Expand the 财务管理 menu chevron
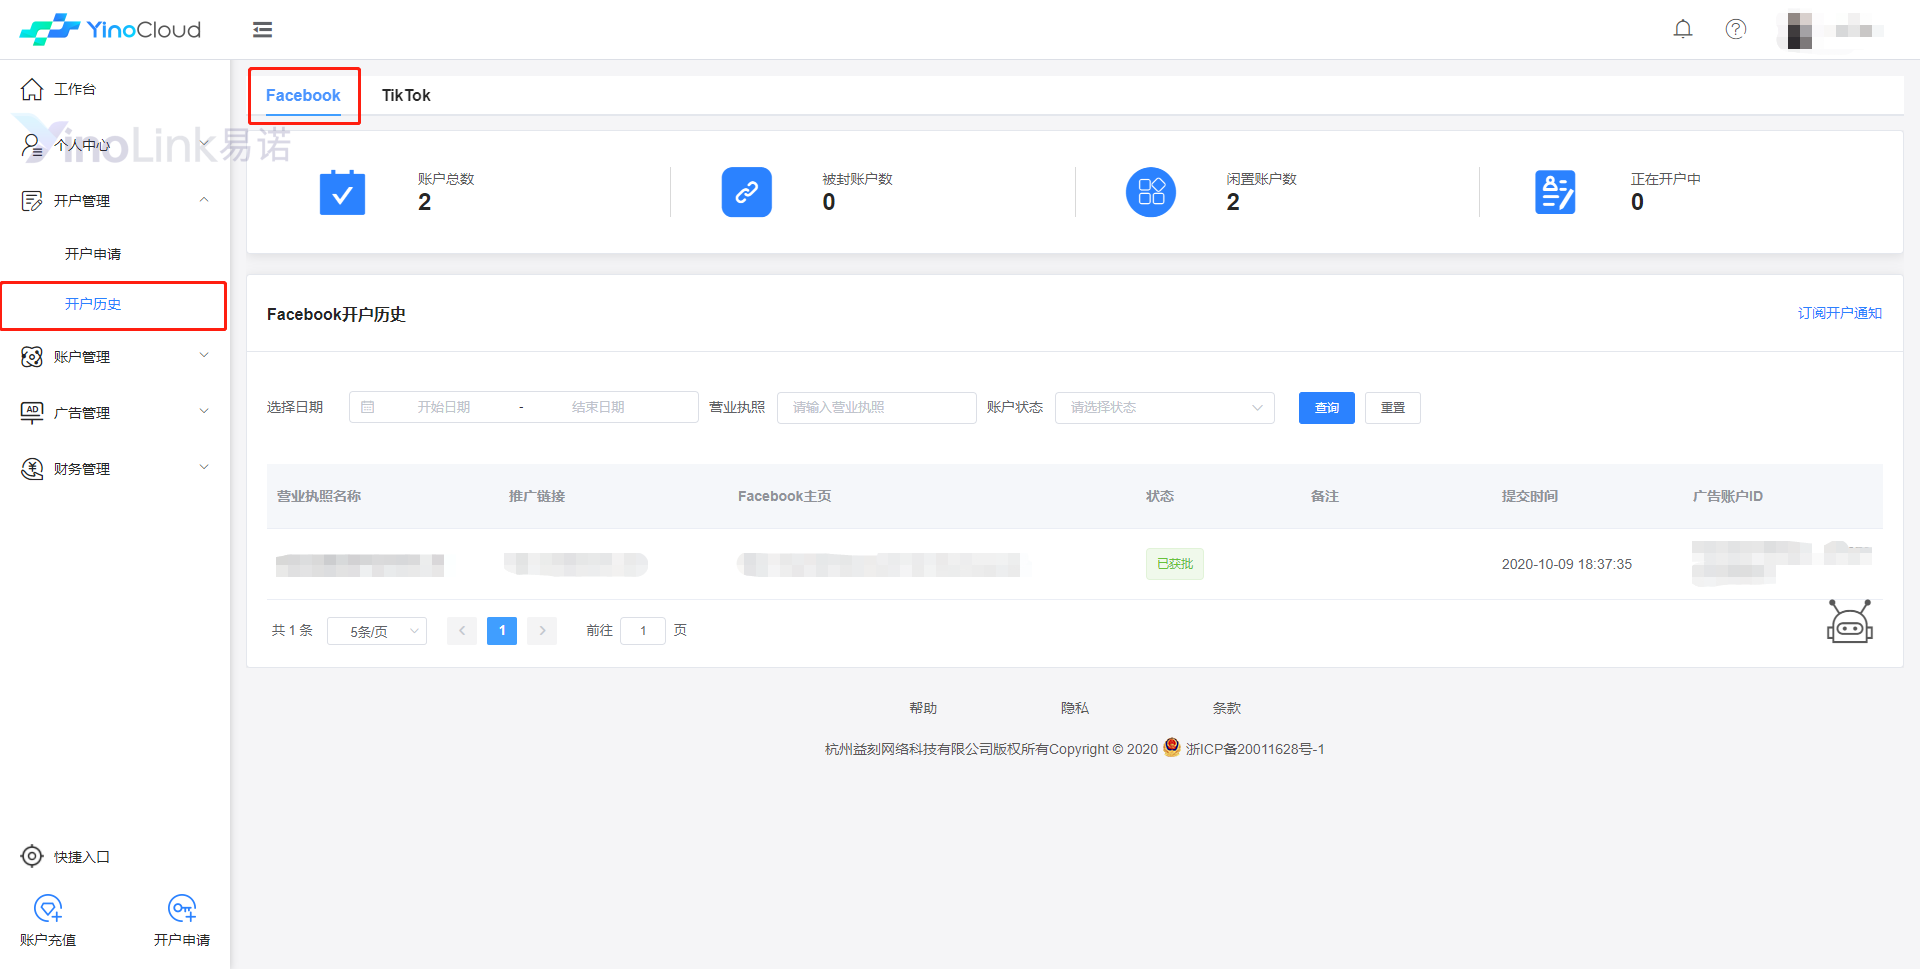Image resolution: width=1920 pixels, height=969 pixels. pyautogui.click(x=204, y=468)
